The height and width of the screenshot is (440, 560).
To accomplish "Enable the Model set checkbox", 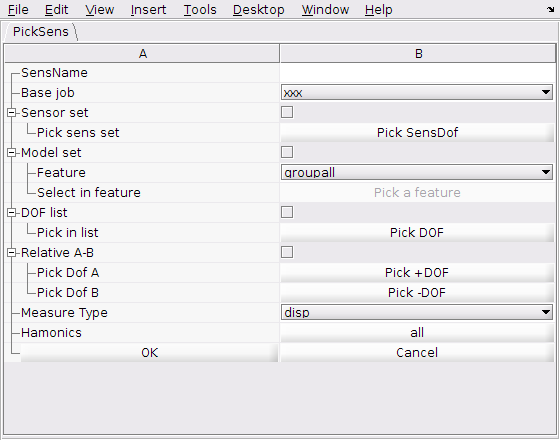I will [287, 152].
